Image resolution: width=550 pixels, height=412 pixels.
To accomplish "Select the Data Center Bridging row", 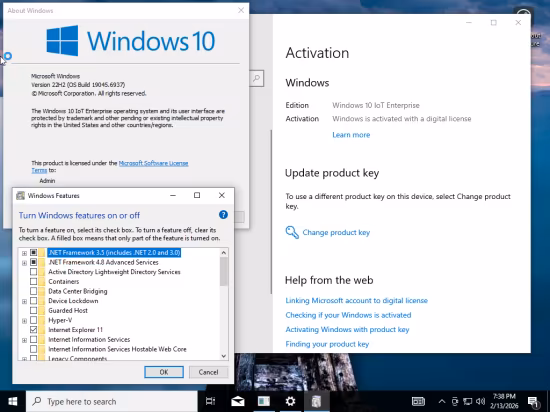I will click(78, 291).
